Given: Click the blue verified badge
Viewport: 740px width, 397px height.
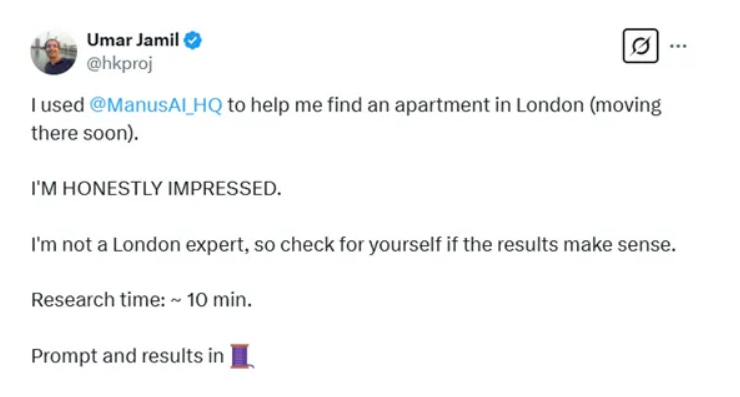Looking at the screenshot, I should pyautogui.click(x=193, y=40).
